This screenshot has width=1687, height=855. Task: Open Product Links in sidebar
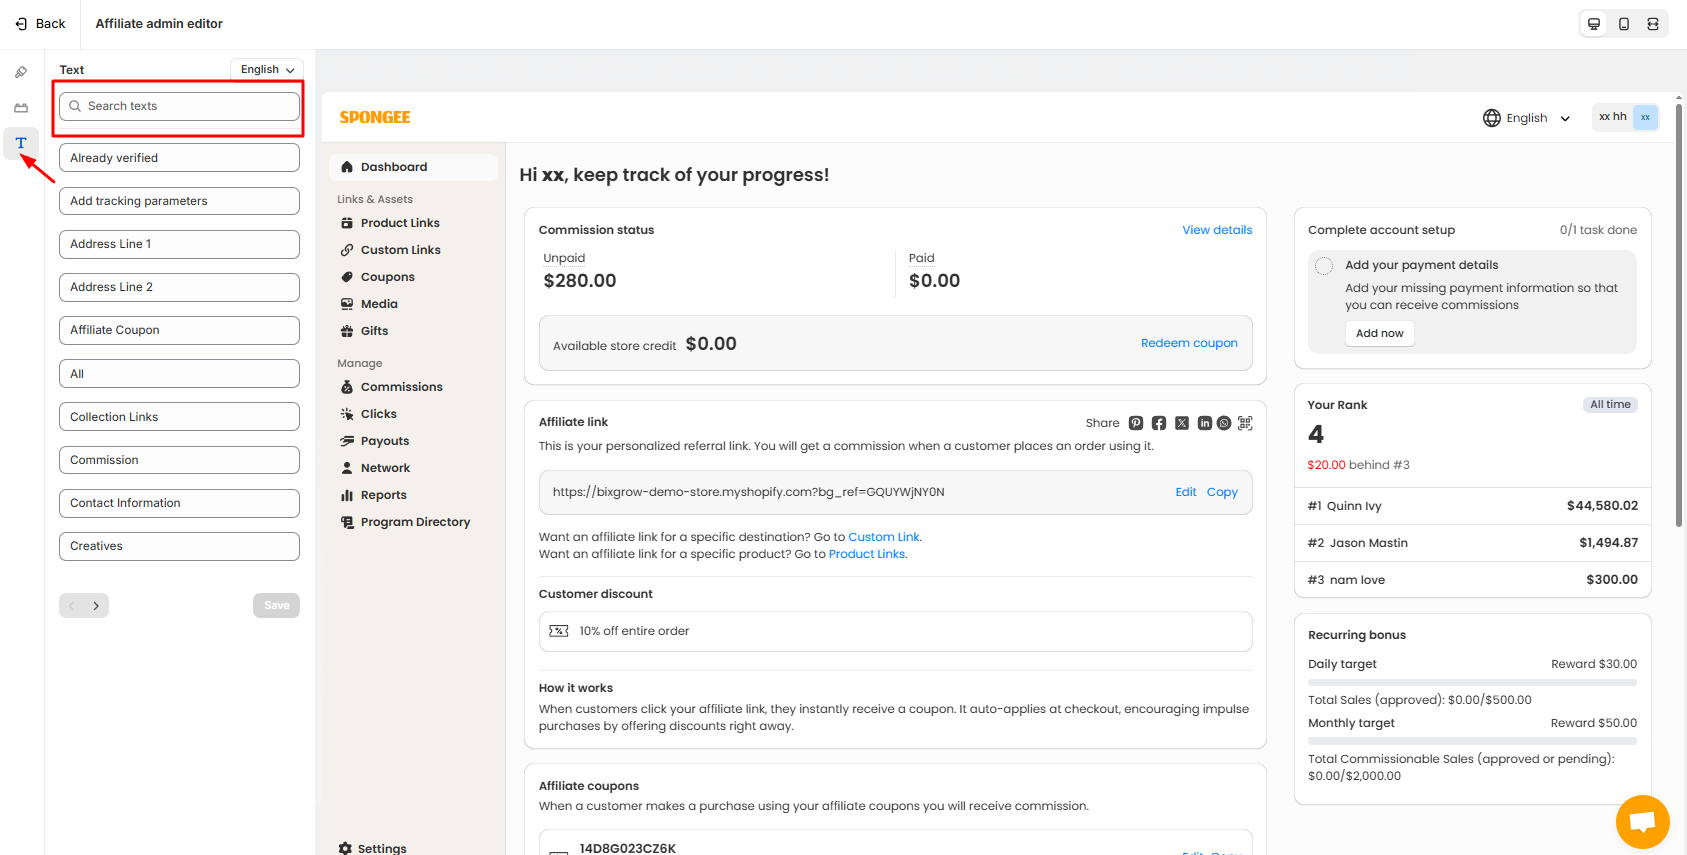400,223
